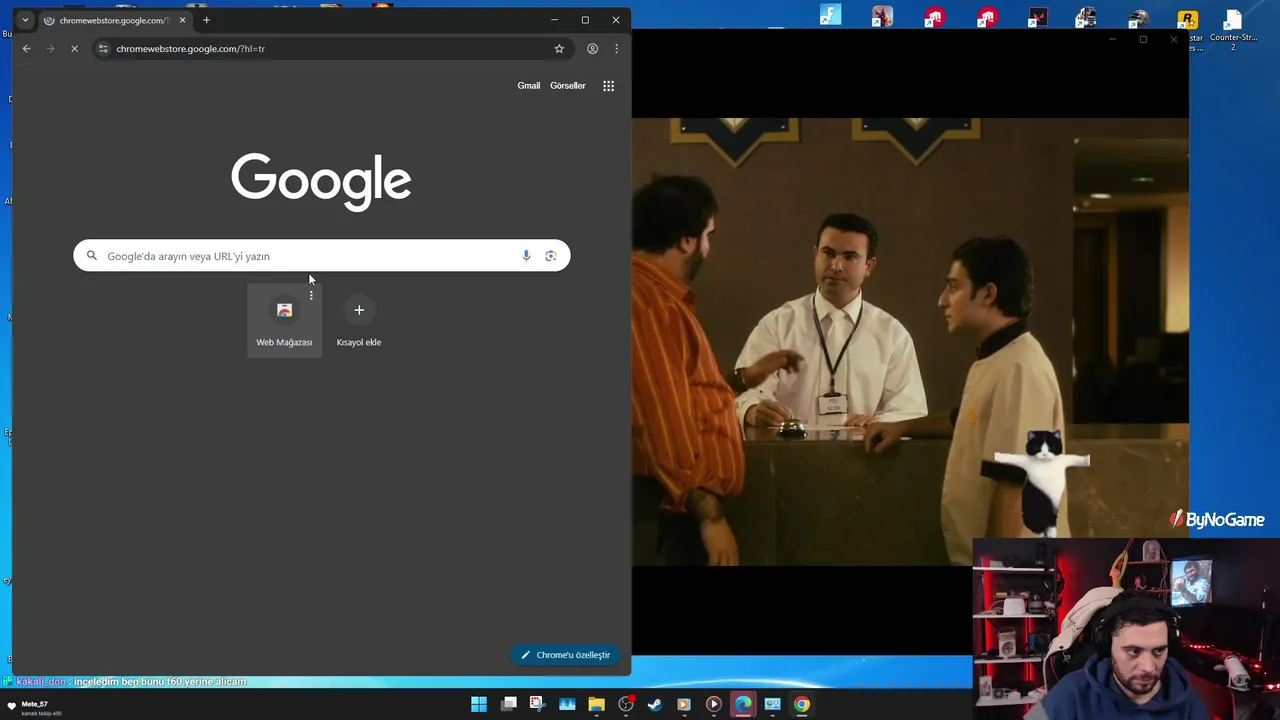
Task: Open the truck simulator desktop shortcut
Action: coord(1086,17)
